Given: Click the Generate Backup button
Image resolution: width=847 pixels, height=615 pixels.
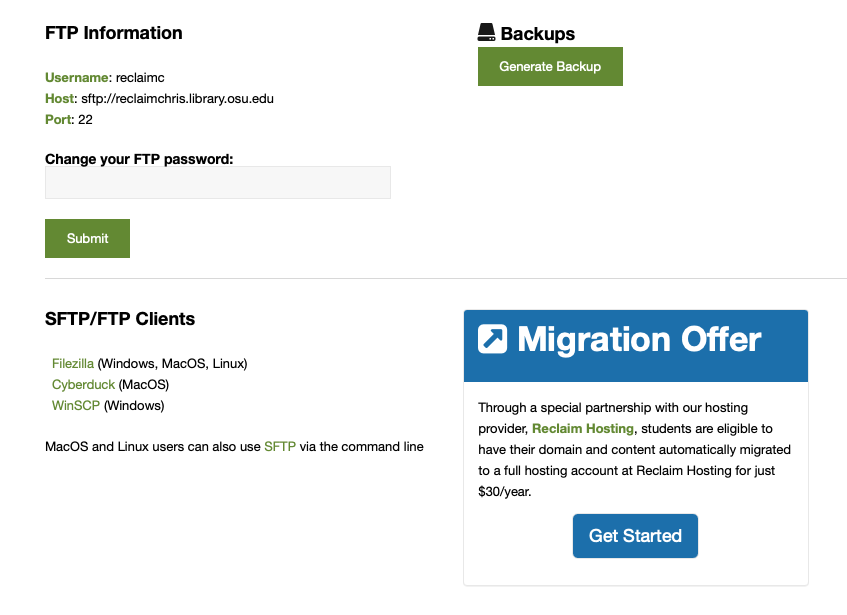Looking at the screenshot, I should tap(550, 66).
